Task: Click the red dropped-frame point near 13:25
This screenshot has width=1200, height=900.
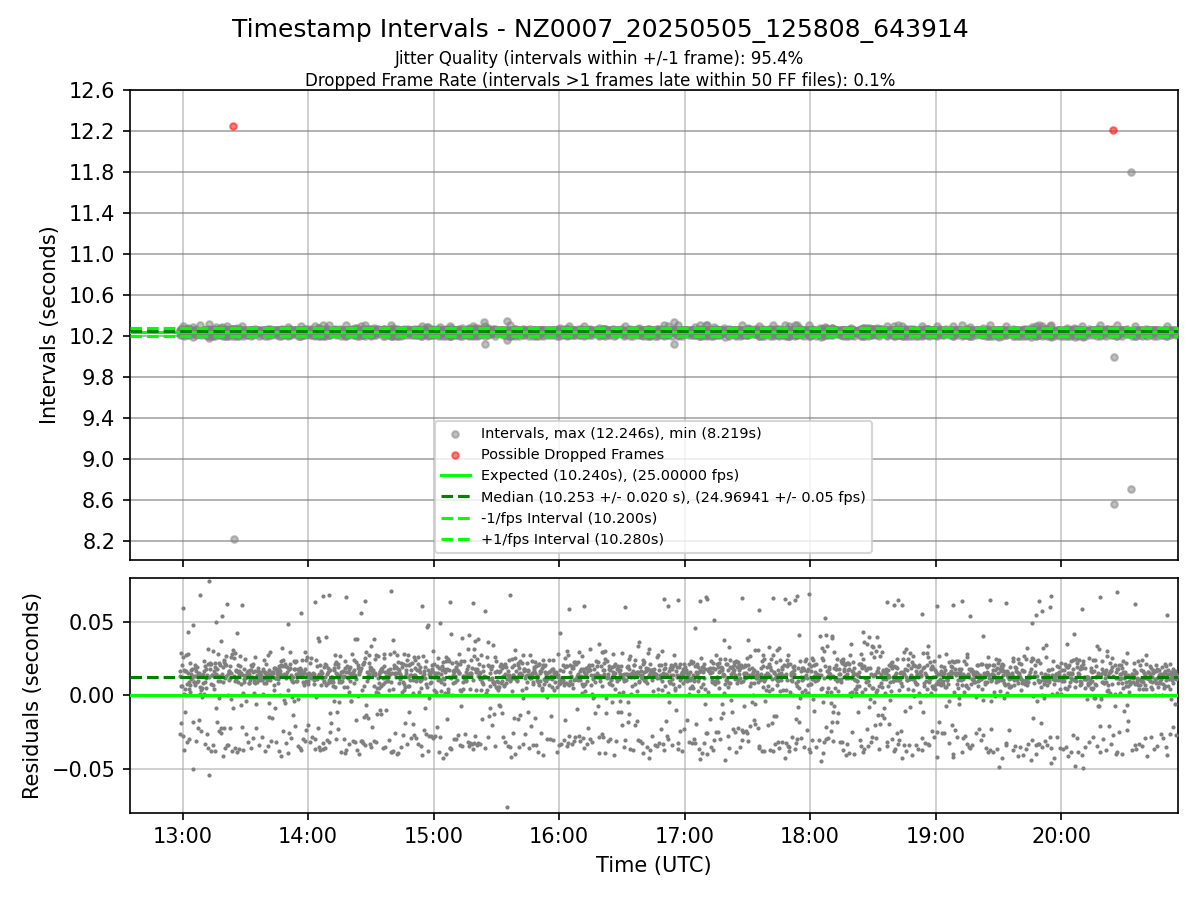Action: tap(233, 126)
